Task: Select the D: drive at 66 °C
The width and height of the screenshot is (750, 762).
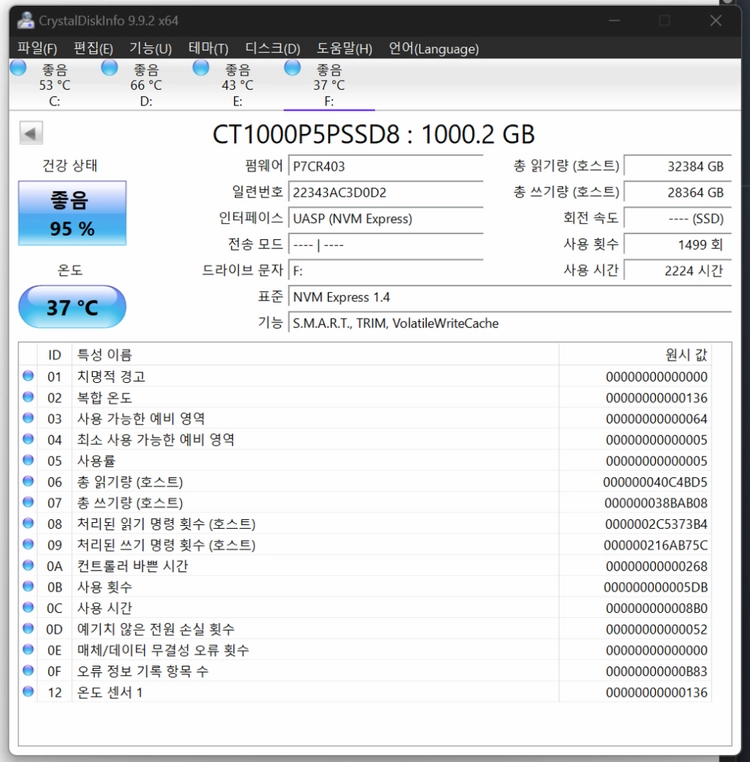Action: click(146, 85)
